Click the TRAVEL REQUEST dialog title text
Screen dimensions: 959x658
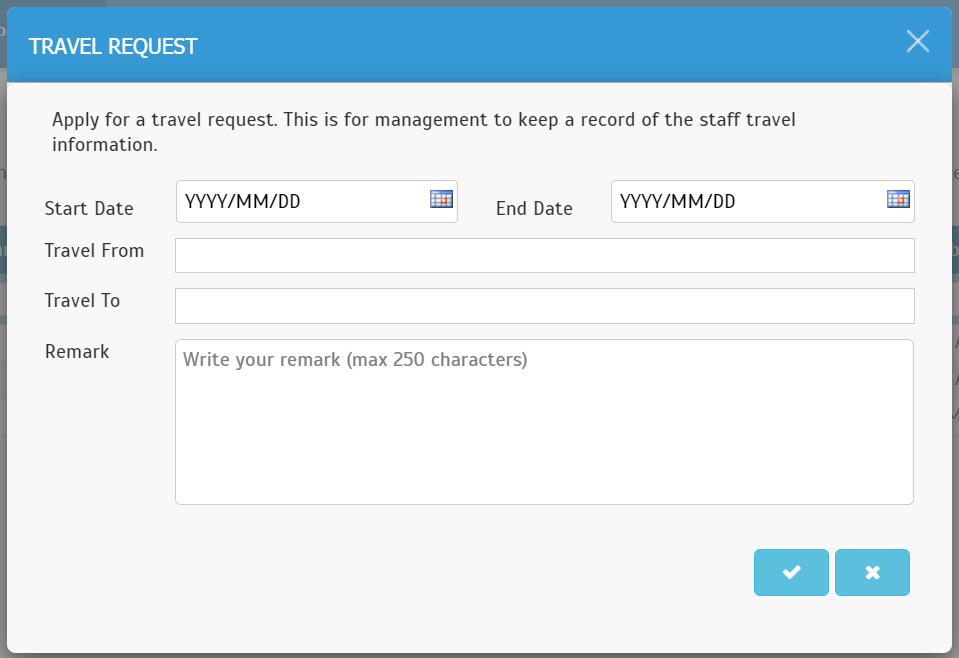(113, 46)
